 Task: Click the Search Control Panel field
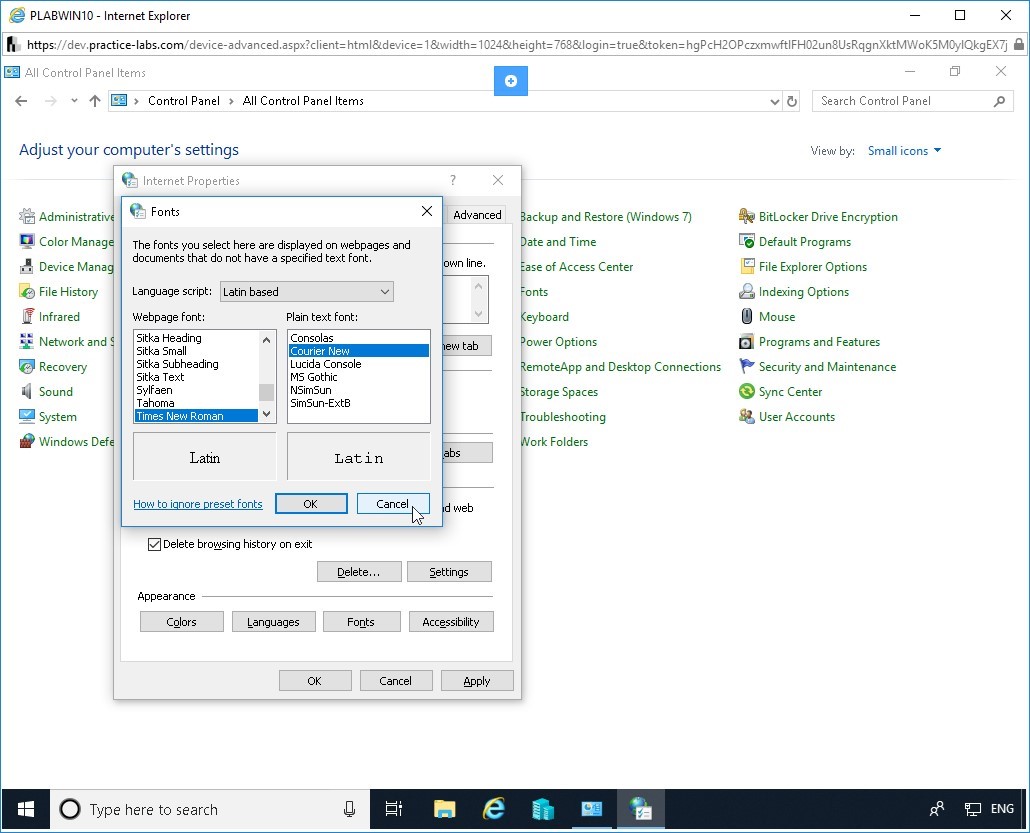click(912, 101)
